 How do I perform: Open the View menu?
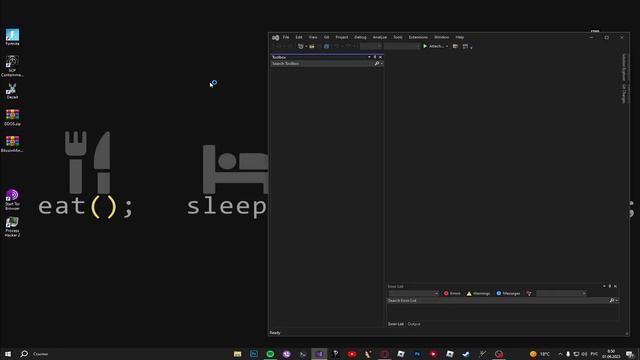[x=313, y=37]
